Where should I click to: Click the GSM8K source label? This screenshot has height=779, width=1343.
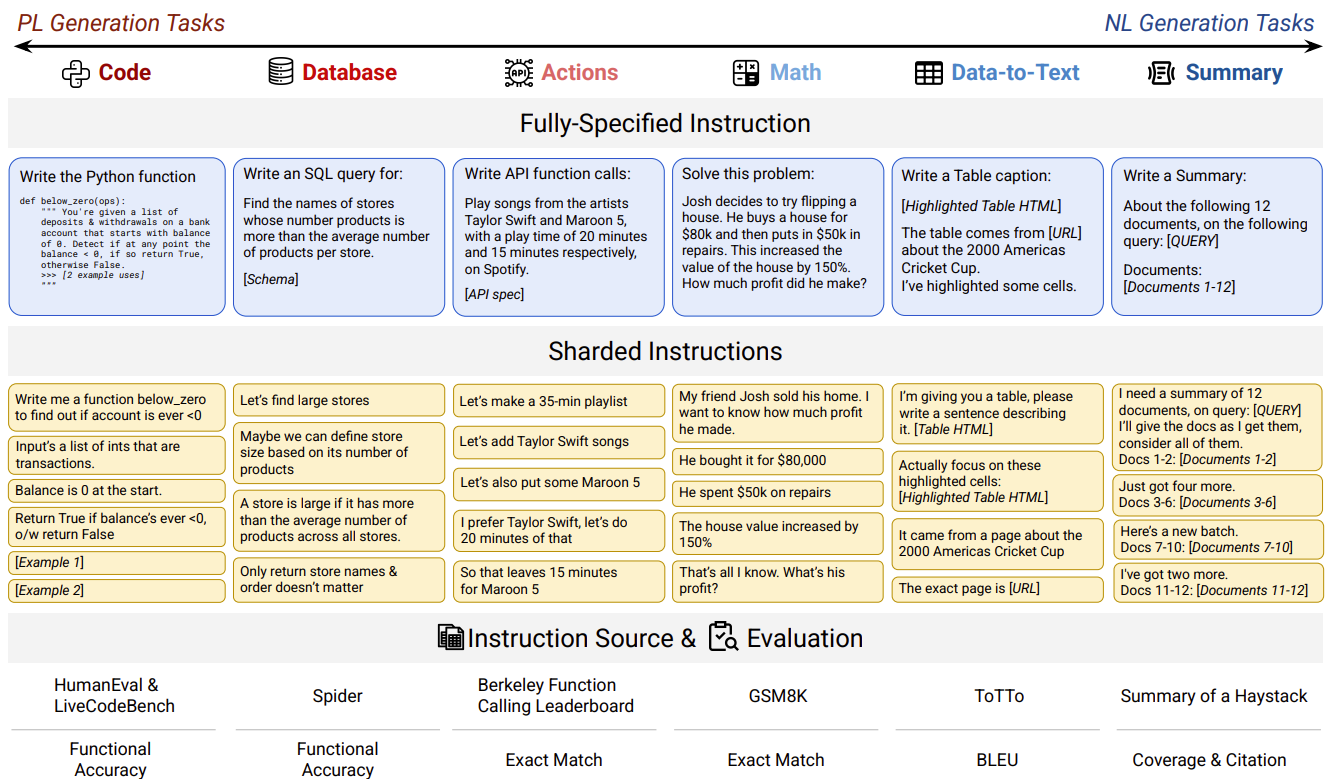click(x=777, y=696)
